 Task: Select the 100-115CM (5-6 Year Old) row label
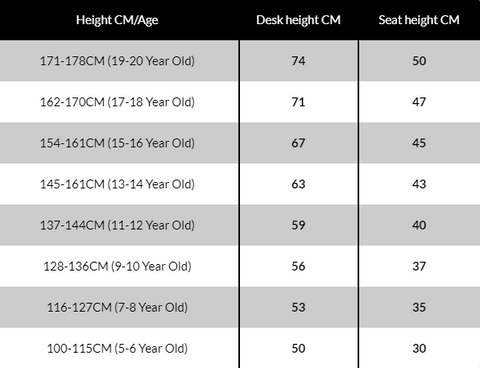click(x=117, y=349)
